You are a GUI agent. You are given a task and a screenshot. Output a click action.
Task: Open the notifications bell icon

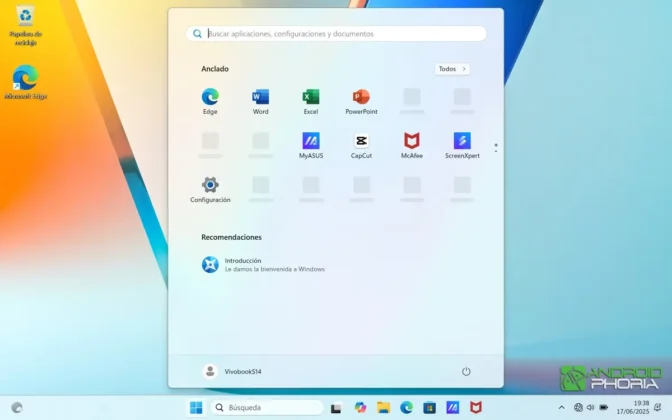pos(657,408)
